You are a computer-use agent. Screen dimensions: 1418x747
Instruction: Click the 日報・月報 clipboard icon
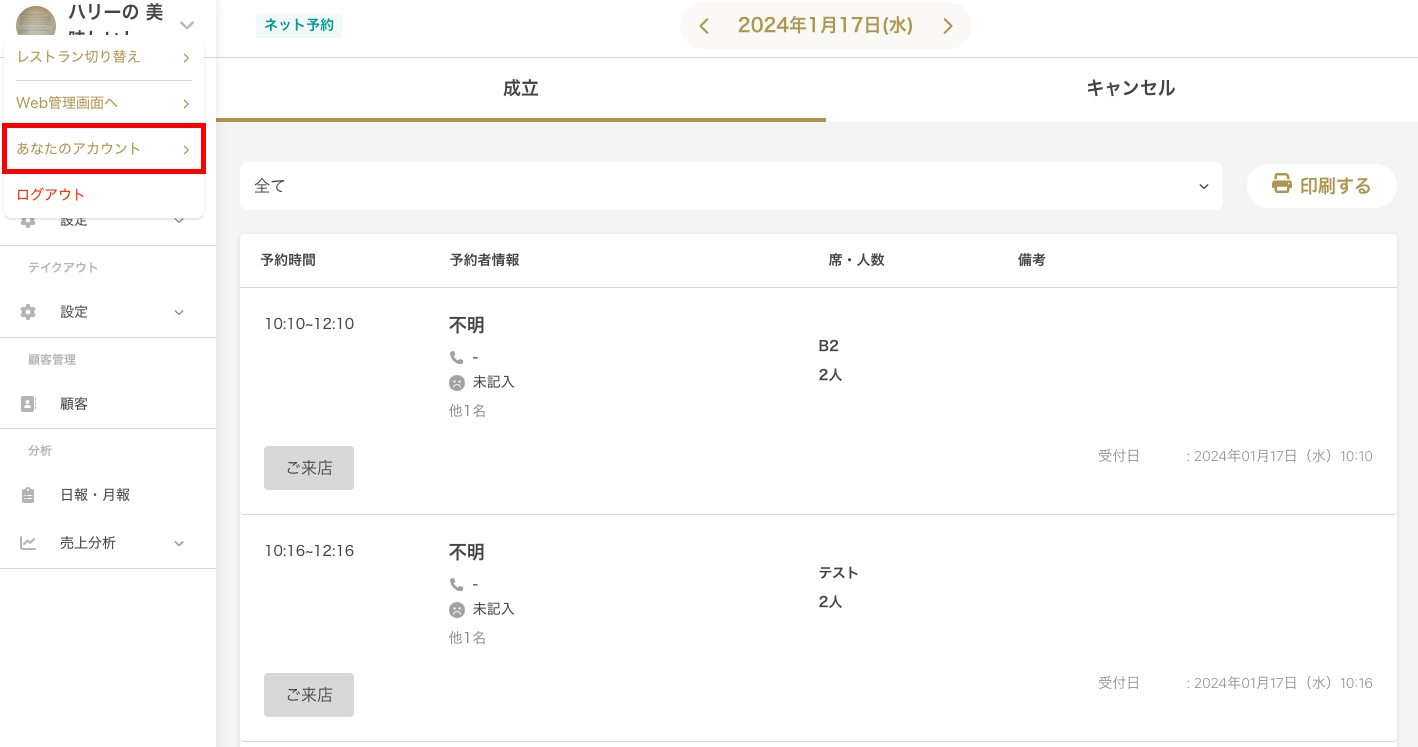(28, 495)
